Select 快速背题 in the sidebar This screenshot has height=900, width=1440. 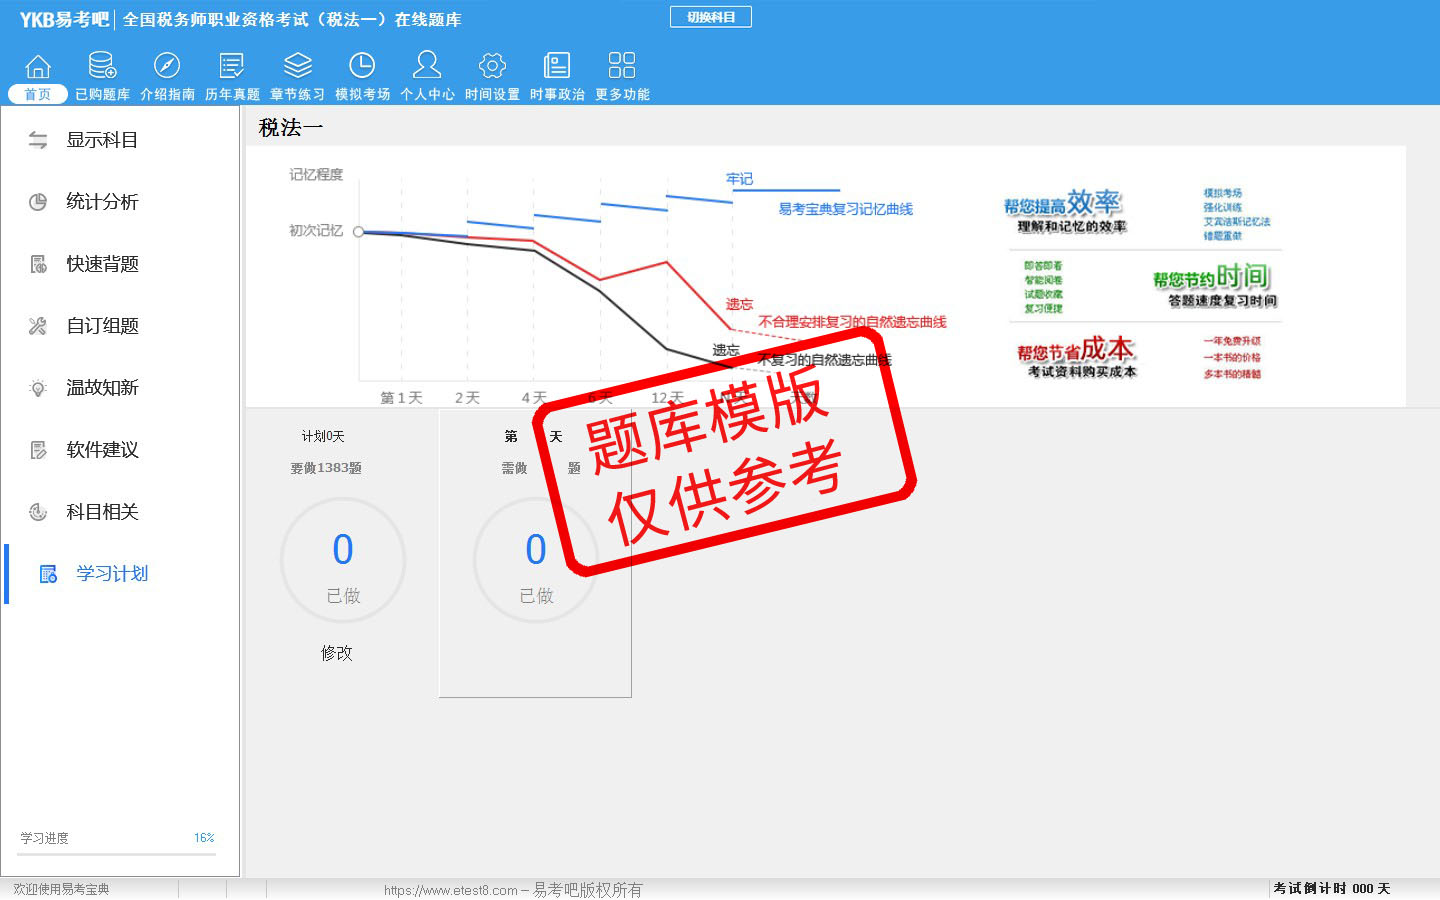(101, 264)
